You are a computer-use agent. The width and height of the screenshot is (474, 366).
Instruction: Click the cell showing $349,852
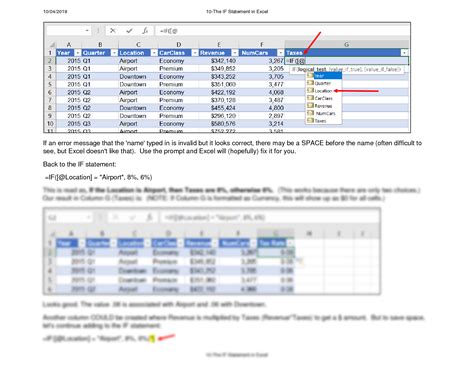point(219,68)
